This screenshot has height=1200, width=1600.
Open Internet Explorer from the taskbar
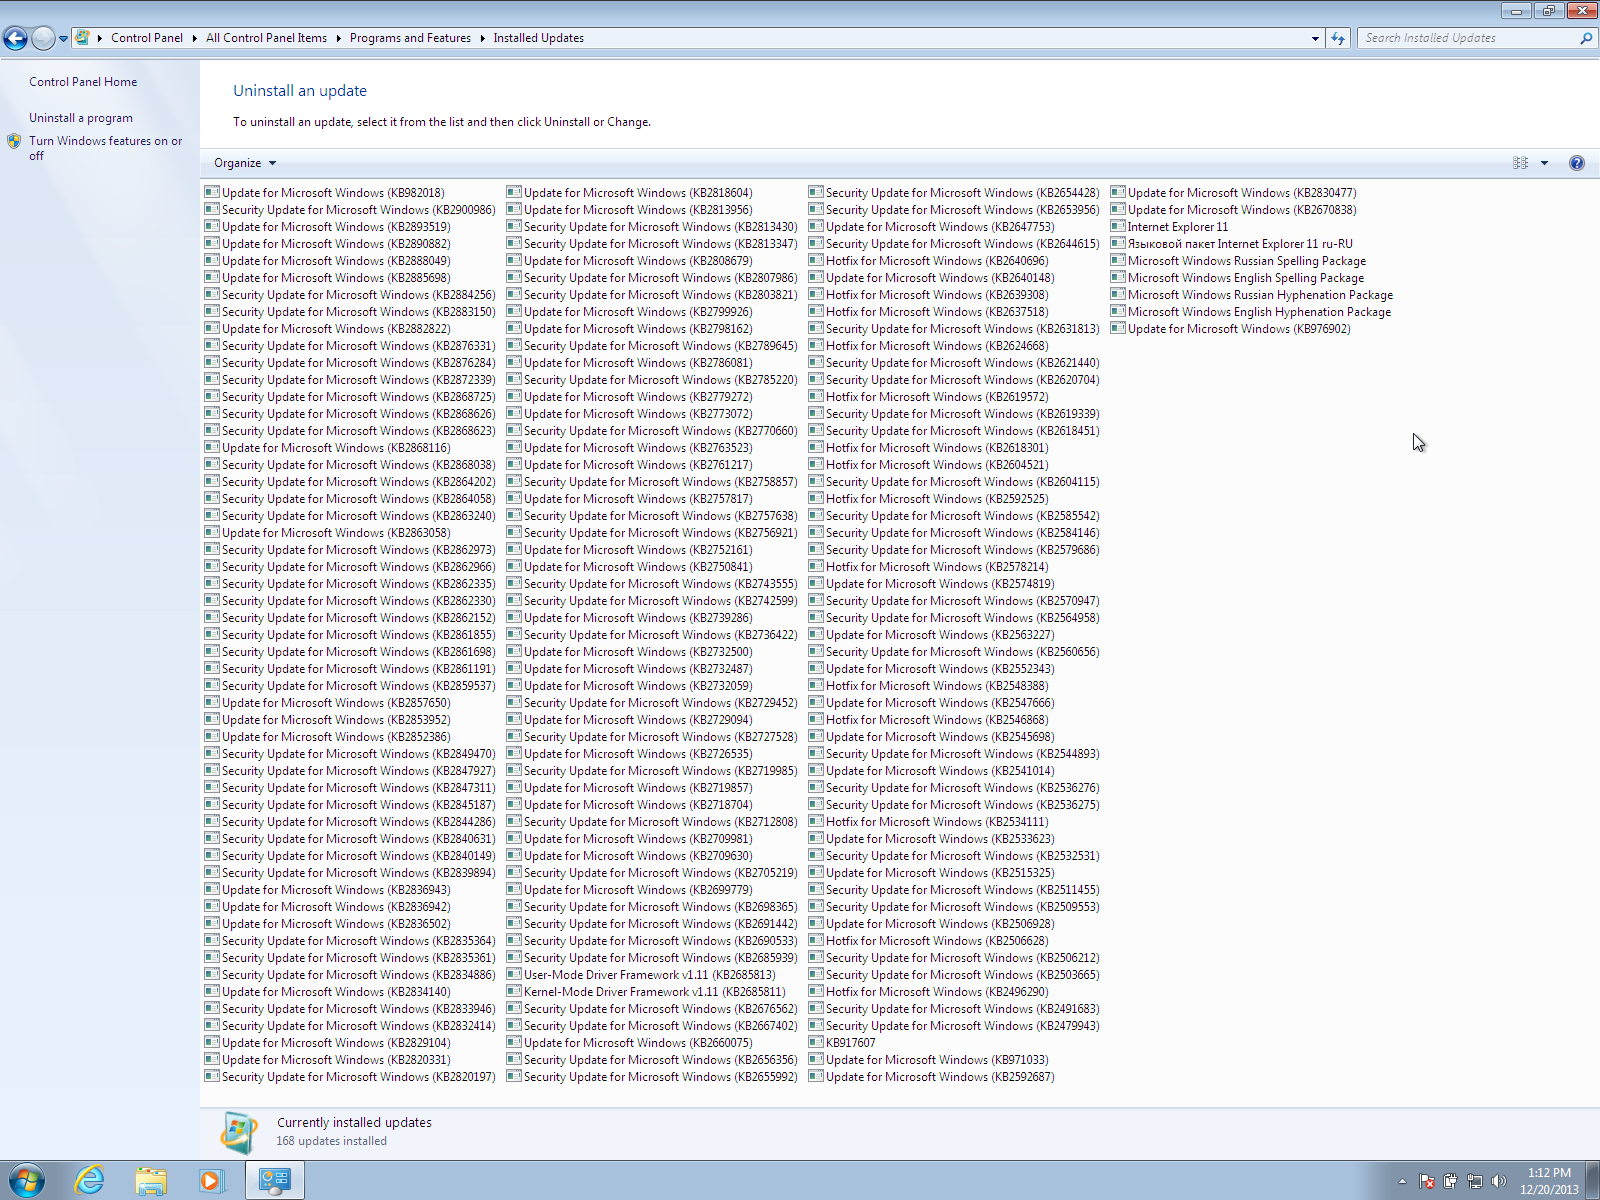90,1180
